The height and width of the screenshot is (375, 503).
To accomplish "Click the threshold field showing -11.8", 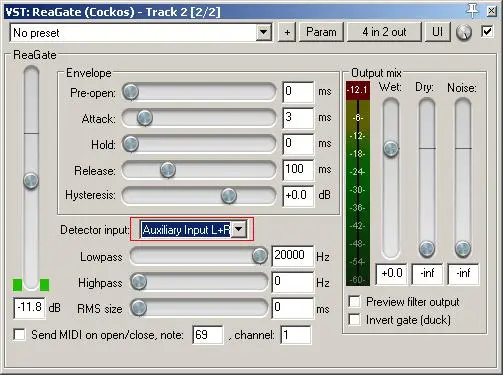I will [29, 308].
